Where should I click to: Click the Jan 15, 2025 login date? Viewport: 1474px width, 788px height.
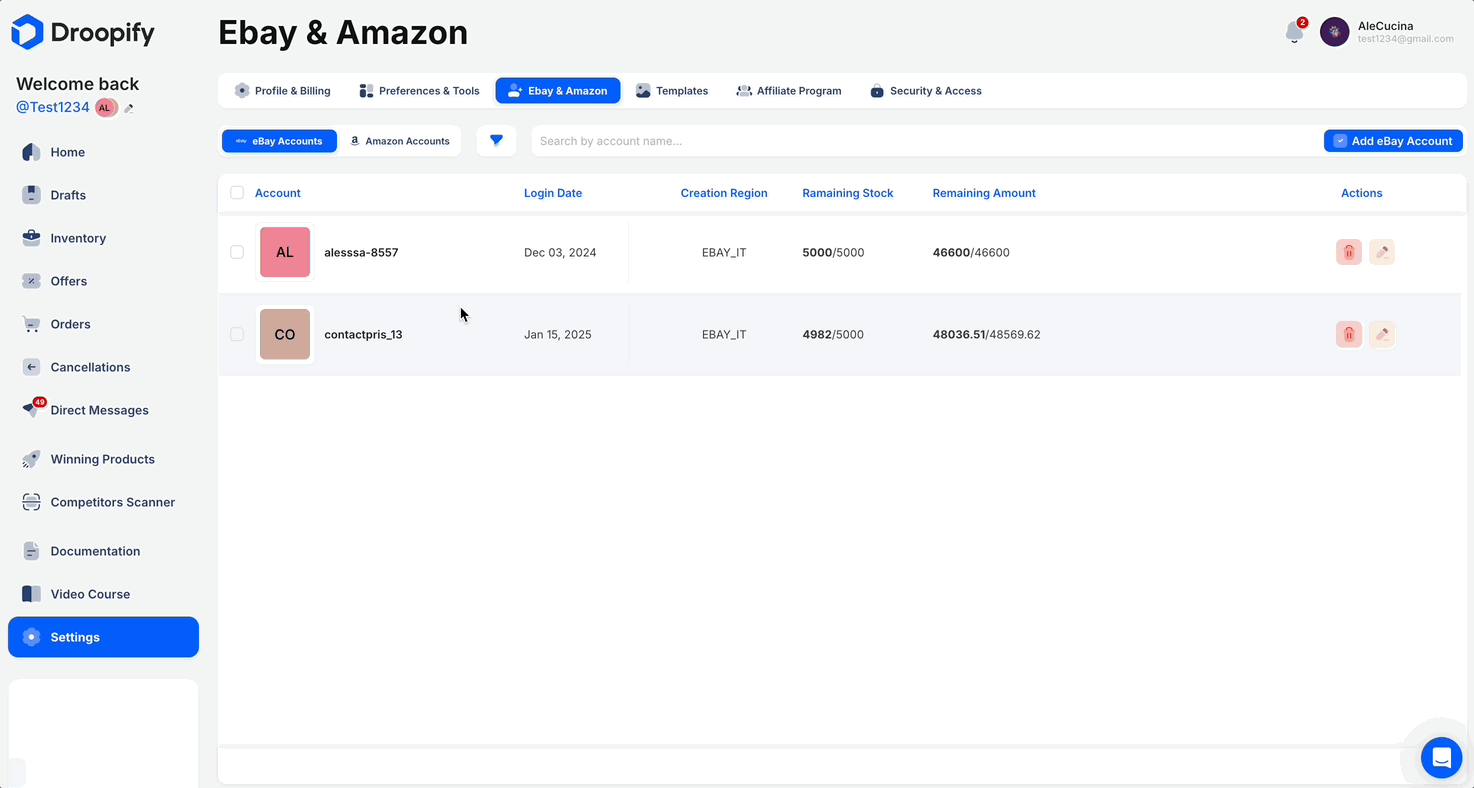pos(558,334)
